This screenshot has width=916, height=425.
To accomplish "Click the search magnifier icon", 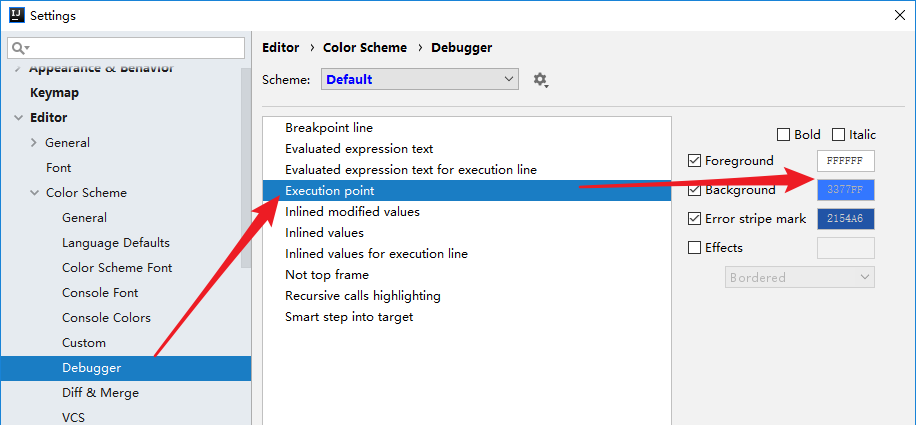I will 19,48.
